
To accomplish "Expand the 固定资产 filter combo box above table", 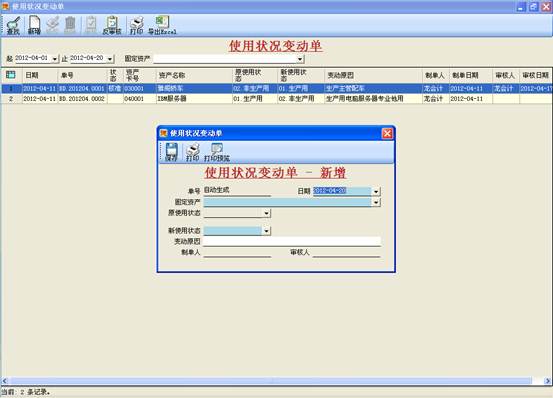I will [300, 59].
